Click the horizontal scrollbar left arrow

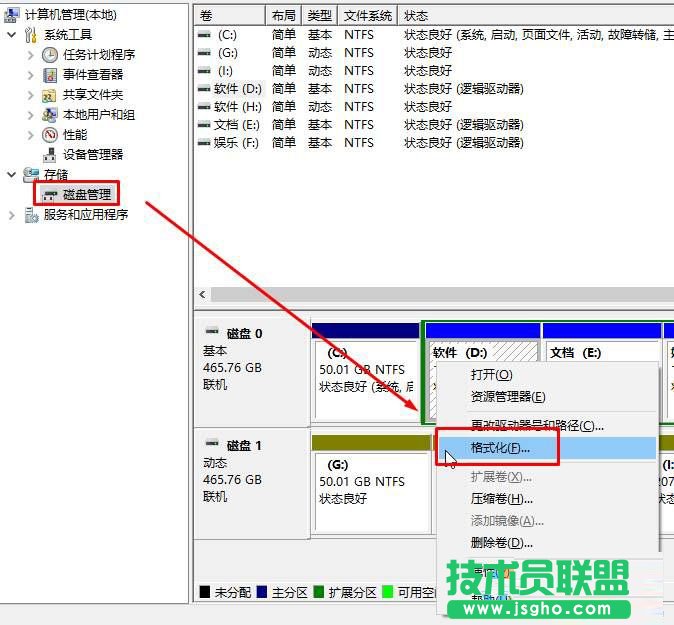[x=202, y=295]
